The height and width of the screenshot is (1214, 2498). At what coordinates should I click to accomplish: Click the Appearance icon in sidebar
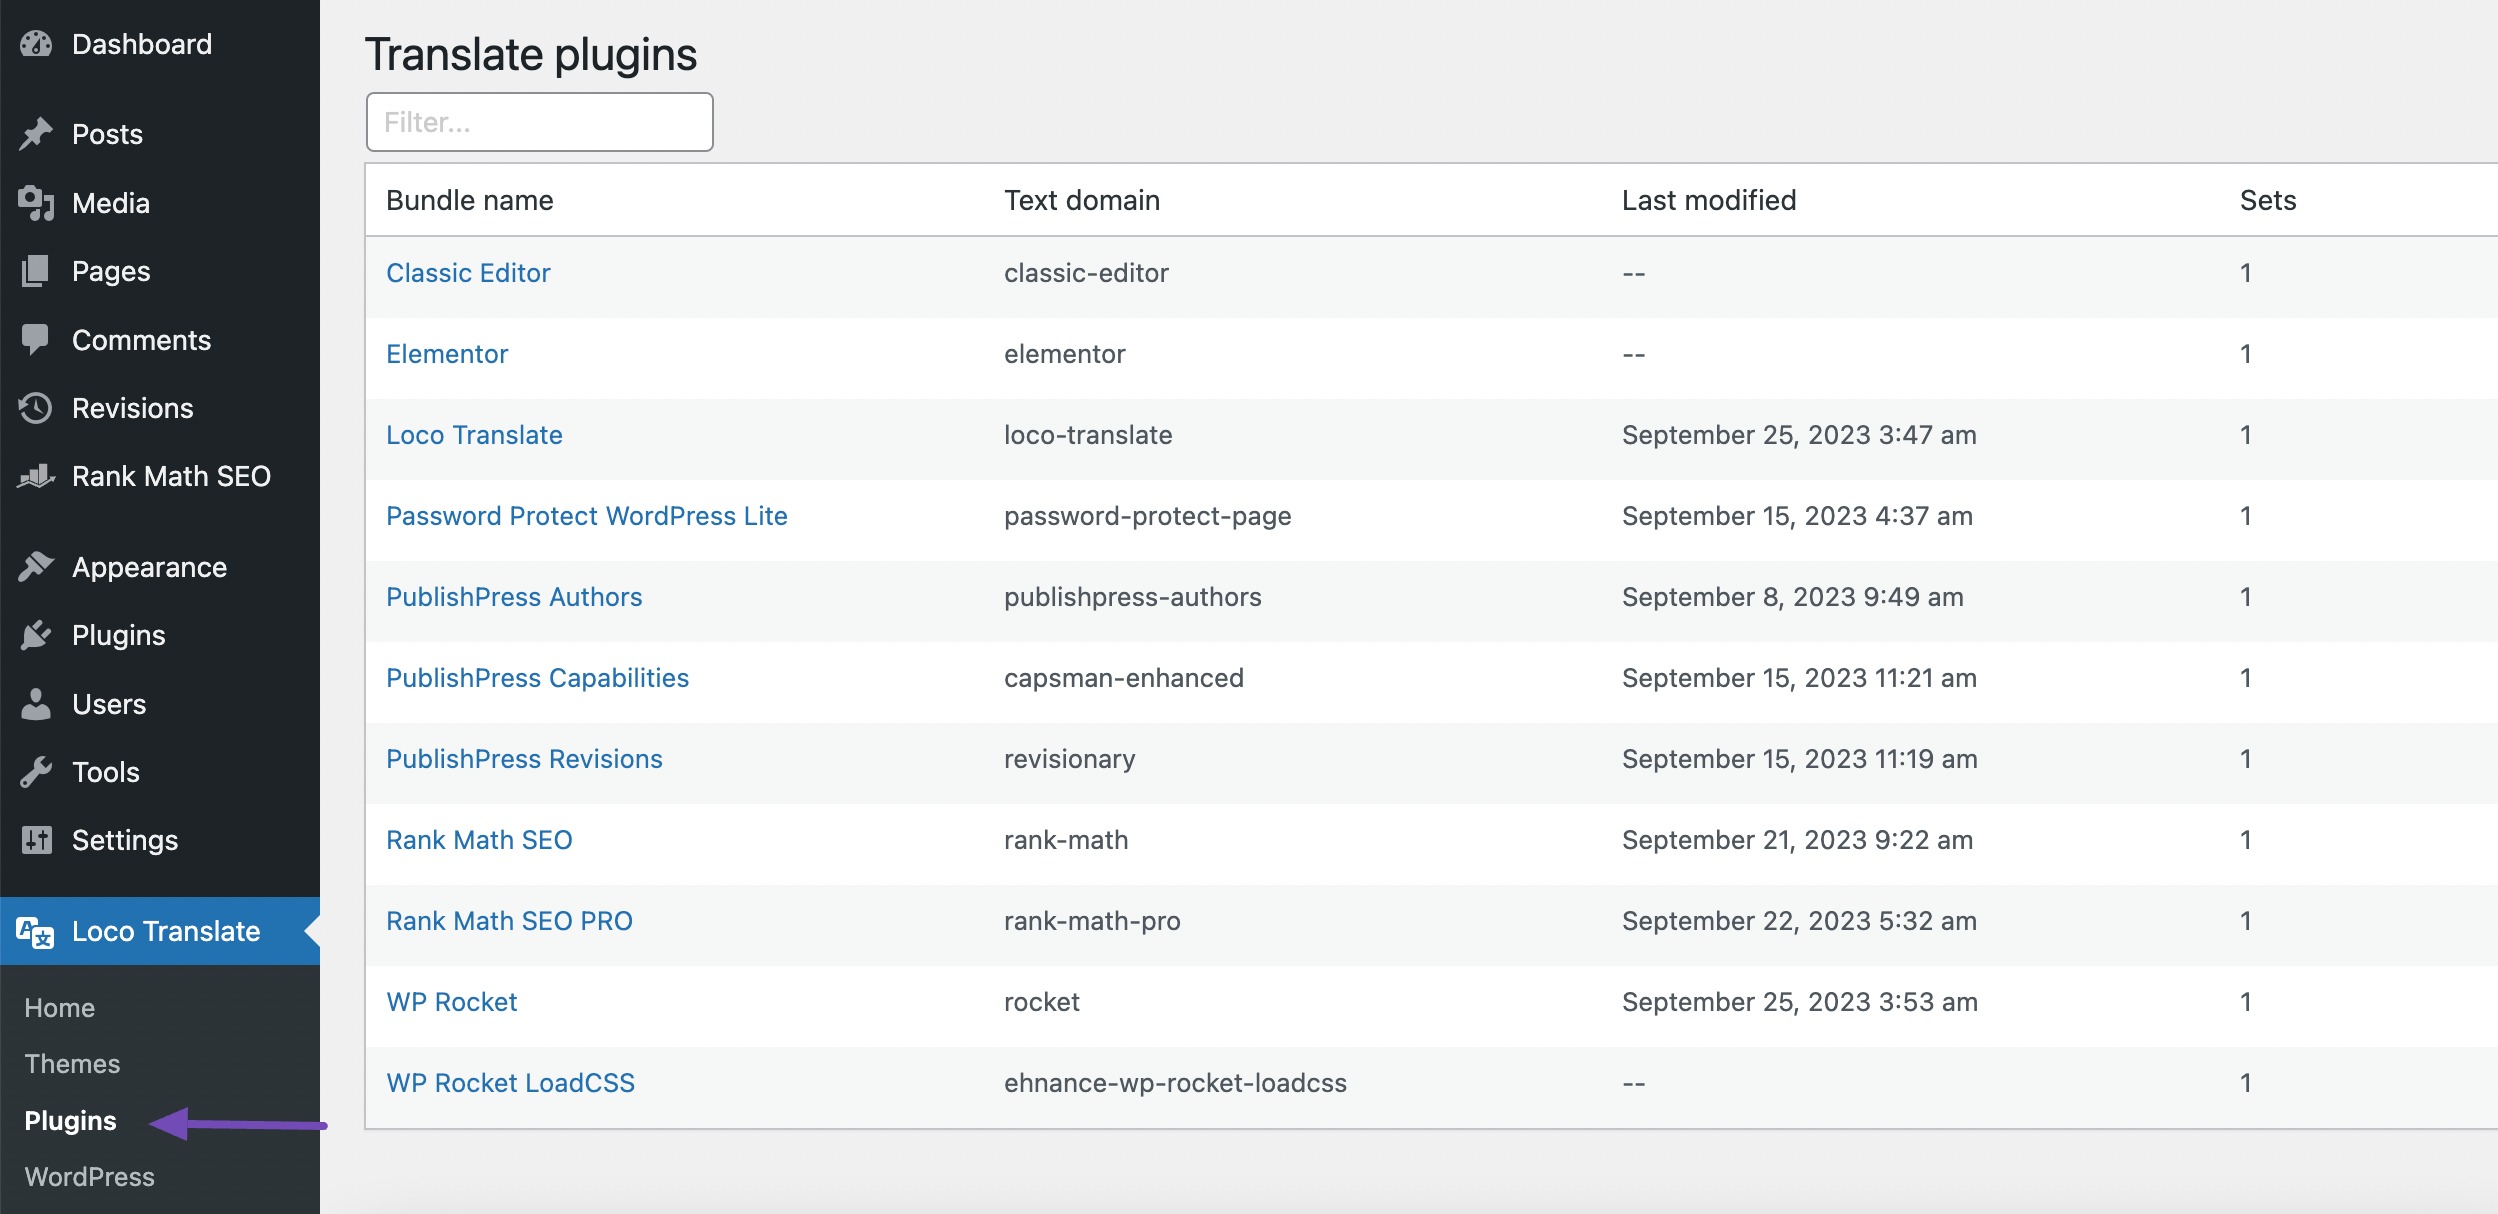pos(43,567)
